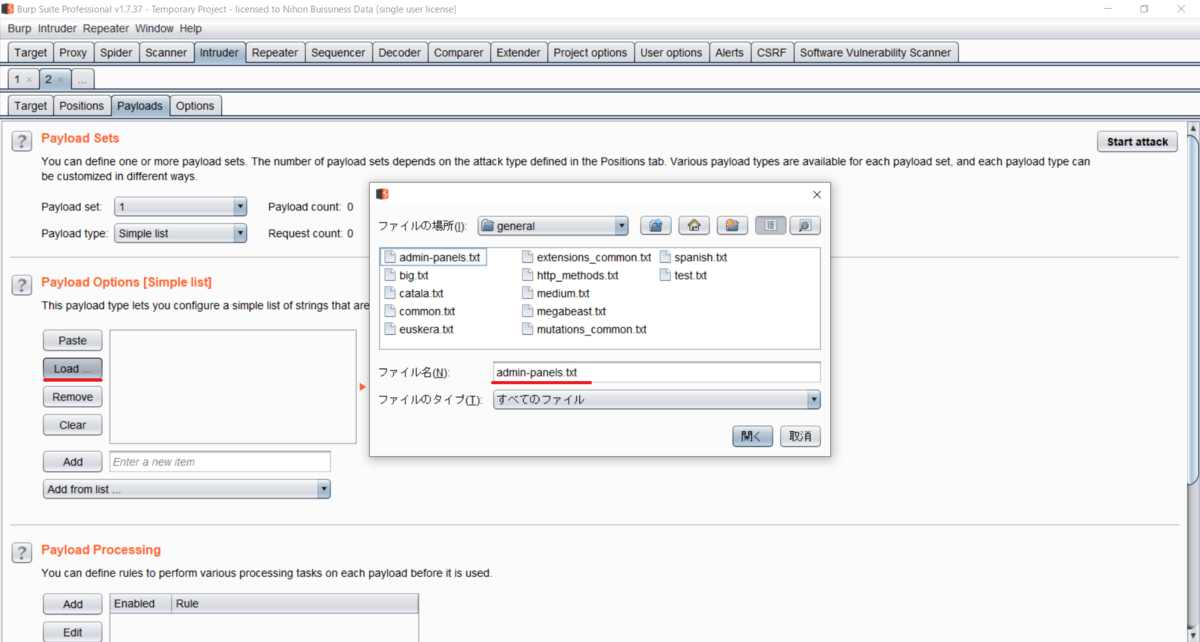The width and height of the screenshot is (1200, 642).
Task: Switch to the Spider tab
Action: (x=116, y=53)
